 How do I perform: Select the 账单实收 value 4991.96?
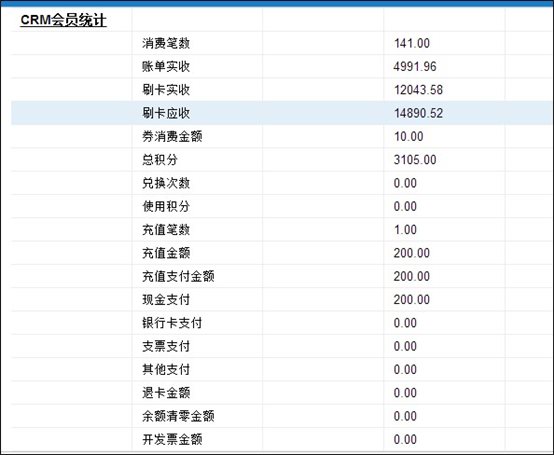tap(415, 66)
